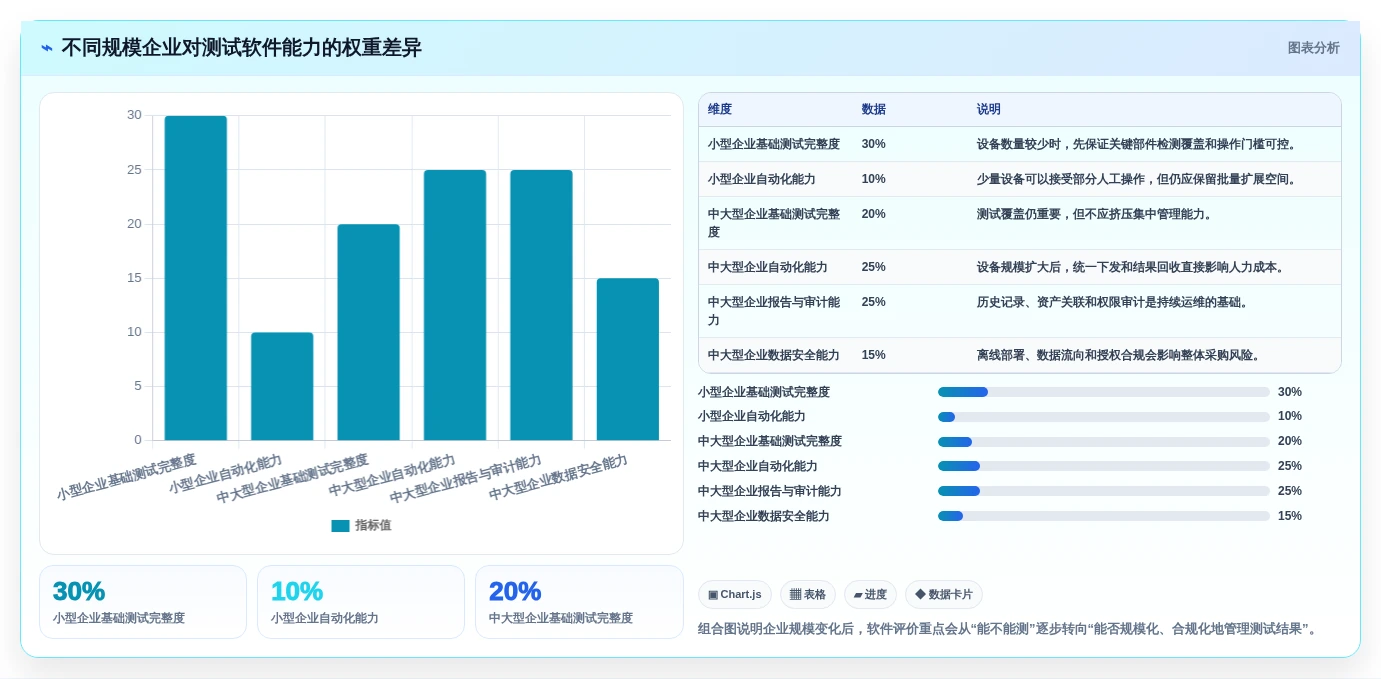Viewport: 1381px width, 679px height.
Task: Click the 数据卡片 tag chip
Action: point(944,595)
